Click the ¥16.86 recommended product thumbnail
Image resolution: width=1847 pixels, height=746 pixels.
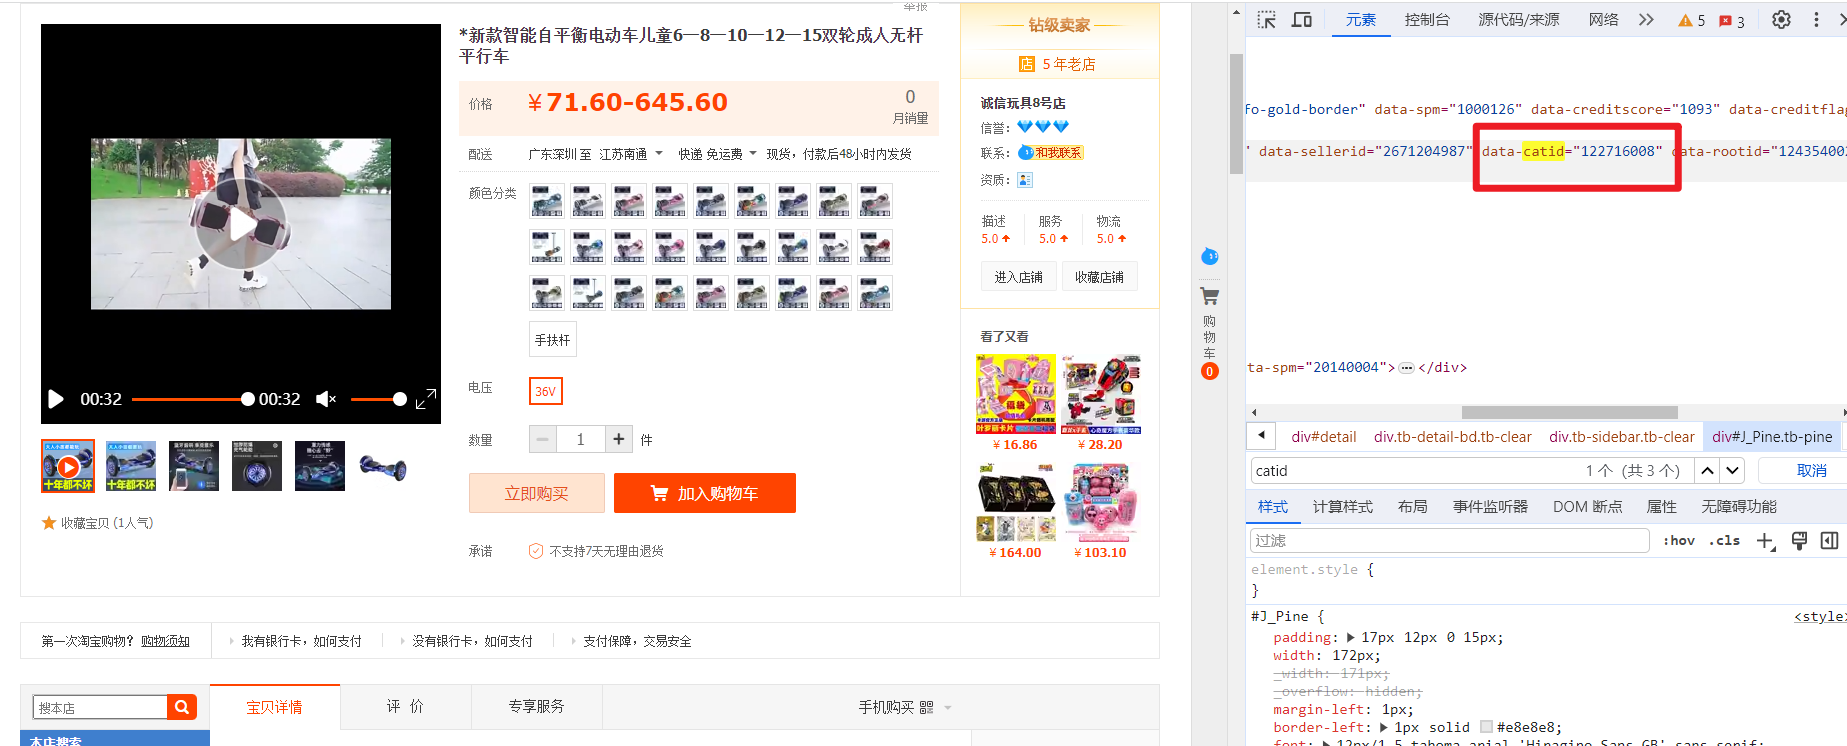point(1015,394)
